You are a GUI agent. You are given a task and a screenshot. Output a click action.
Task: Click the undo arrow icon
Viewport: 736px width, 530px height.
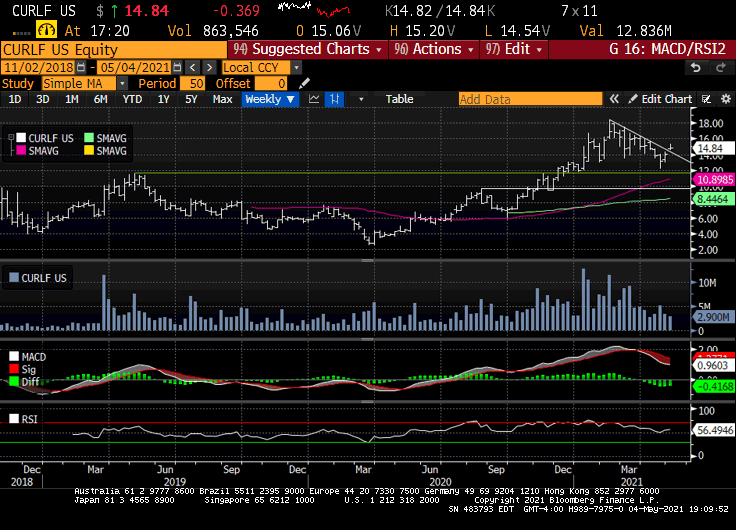click(696, 68)
